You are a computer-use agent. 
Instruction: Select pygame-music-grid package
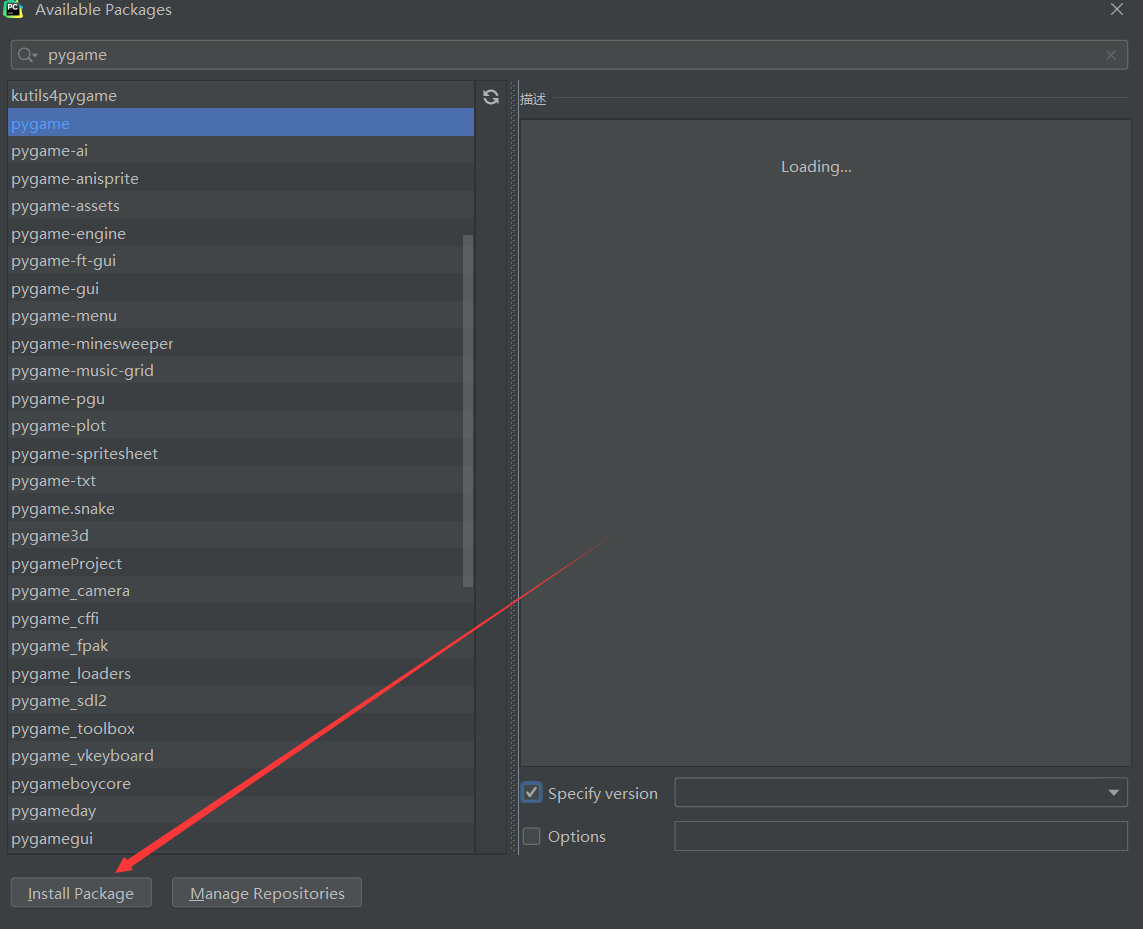point(241,370)
